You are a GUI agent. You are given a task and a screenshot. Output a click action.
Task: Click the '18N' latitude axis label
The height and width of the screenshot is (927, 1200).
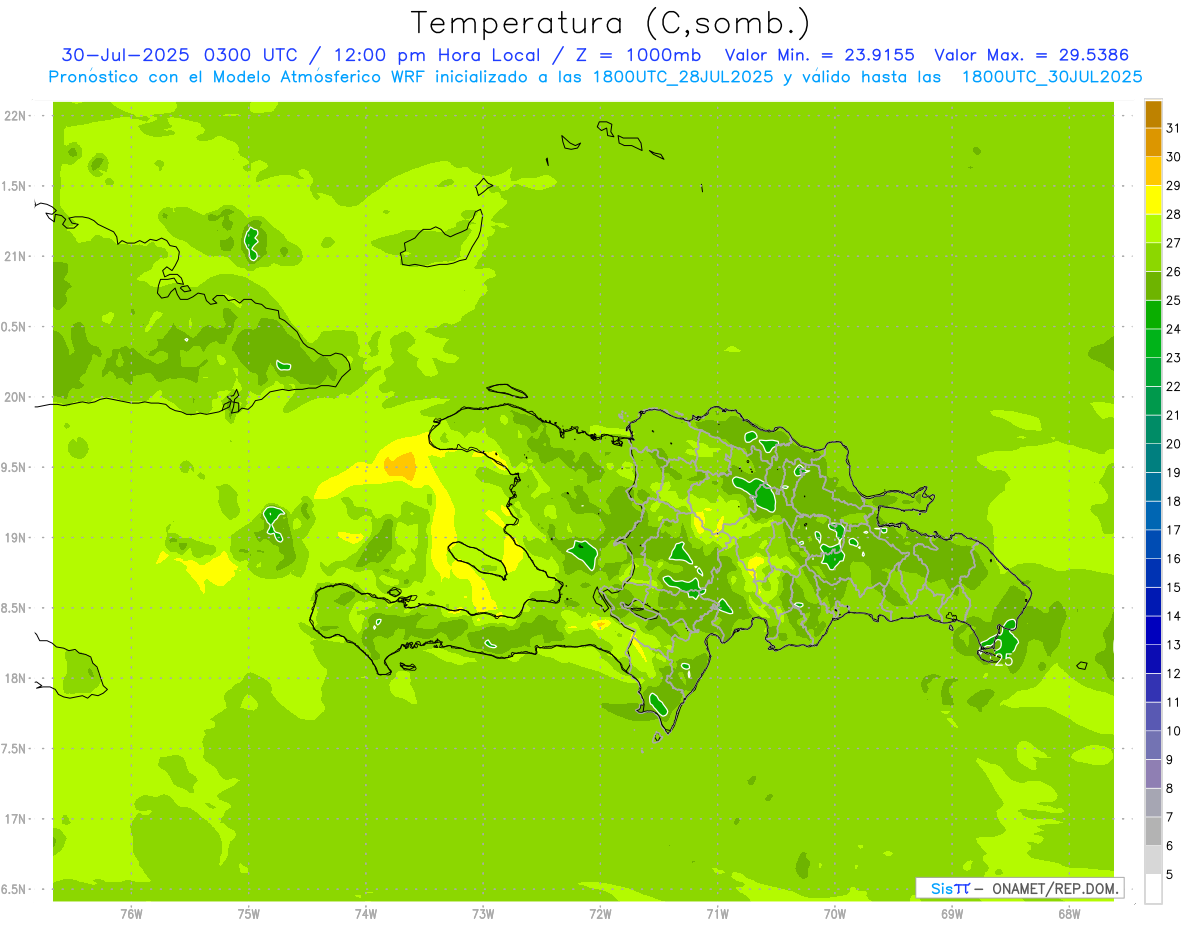coord(15,678)
